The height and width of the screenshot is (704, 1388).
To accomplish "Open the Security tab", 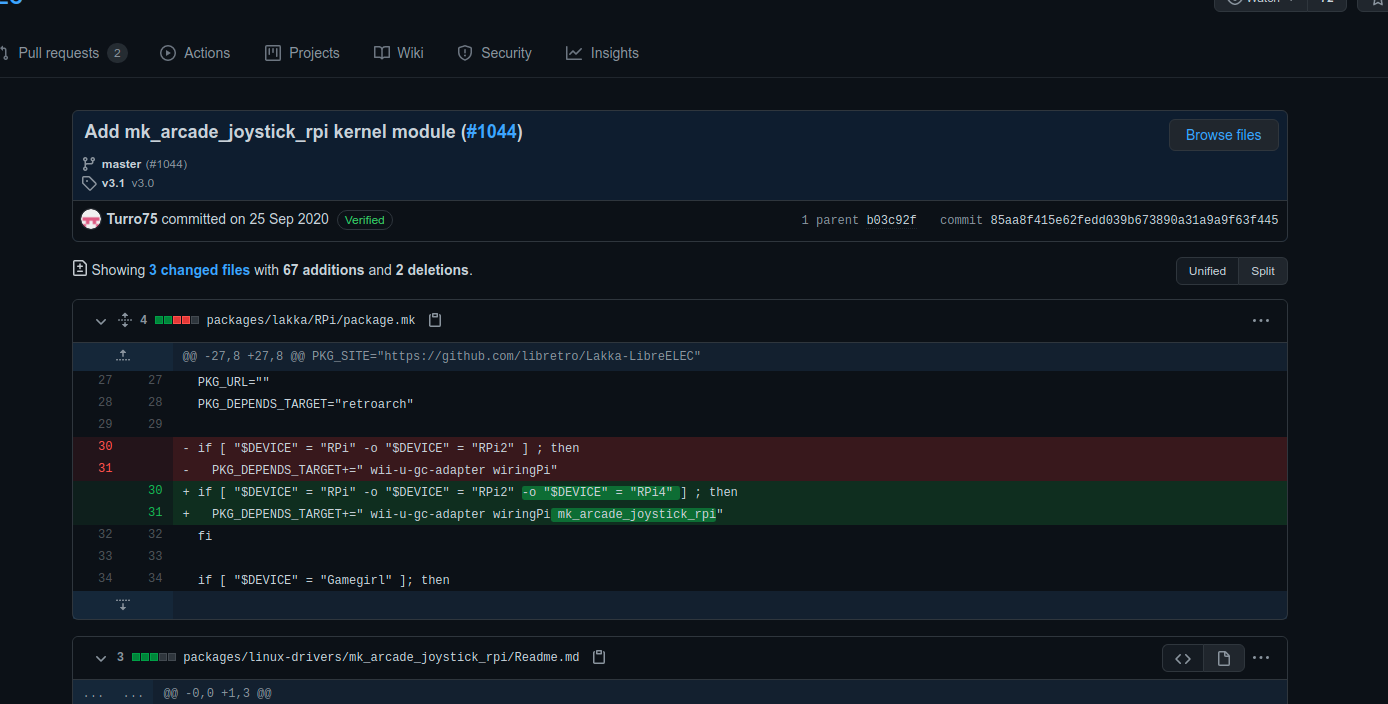I will [494, 53].
